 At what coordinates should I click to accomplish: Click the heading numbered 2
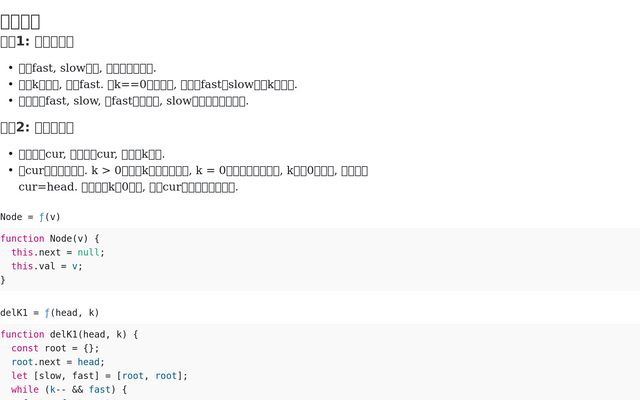(x=37, y=127)
